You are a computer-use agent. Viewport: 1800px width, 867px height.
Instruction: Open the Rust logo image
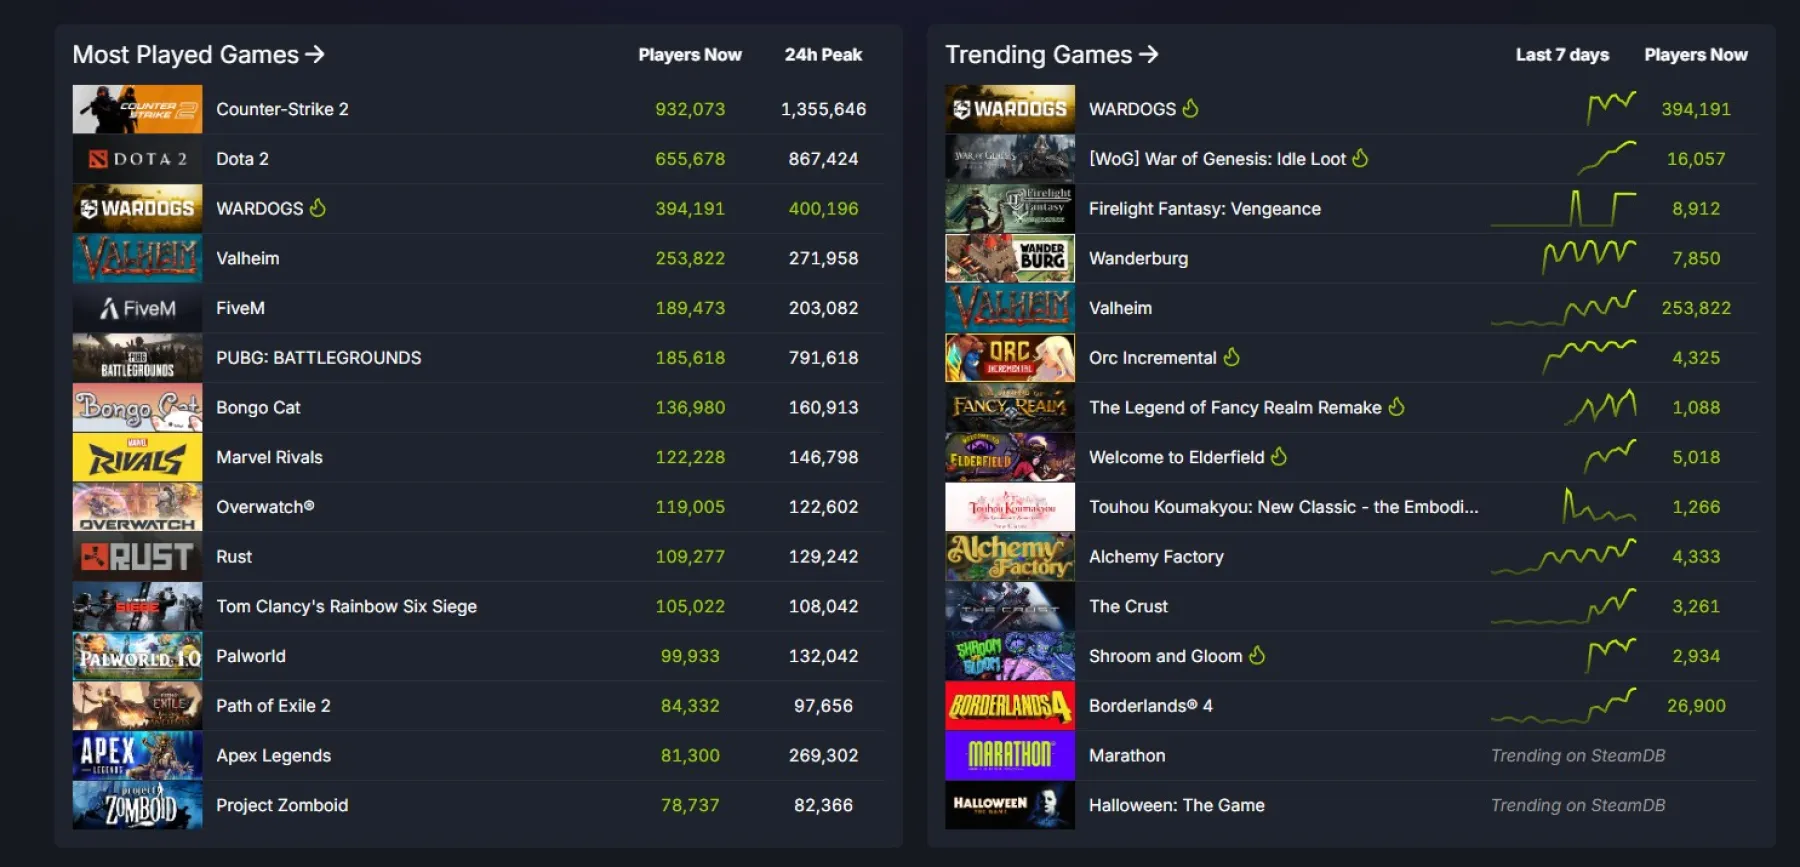coord(137,557)
